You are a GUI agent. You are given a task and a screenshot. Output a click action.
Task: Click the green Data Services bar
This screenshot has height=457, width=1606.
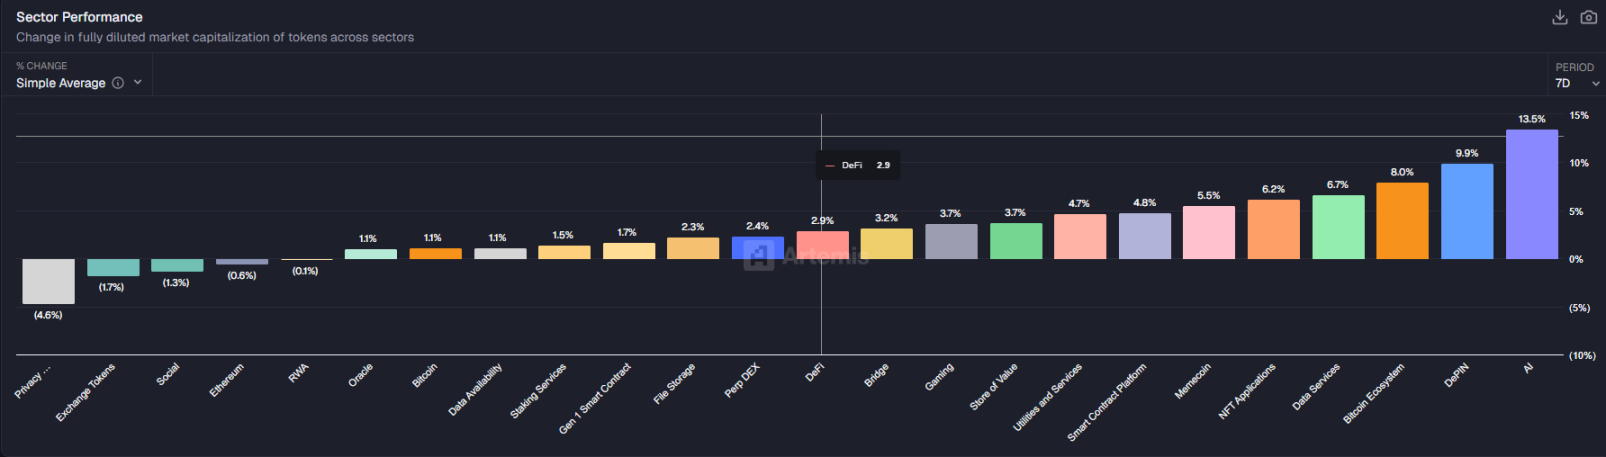(x=1338, y=227)
